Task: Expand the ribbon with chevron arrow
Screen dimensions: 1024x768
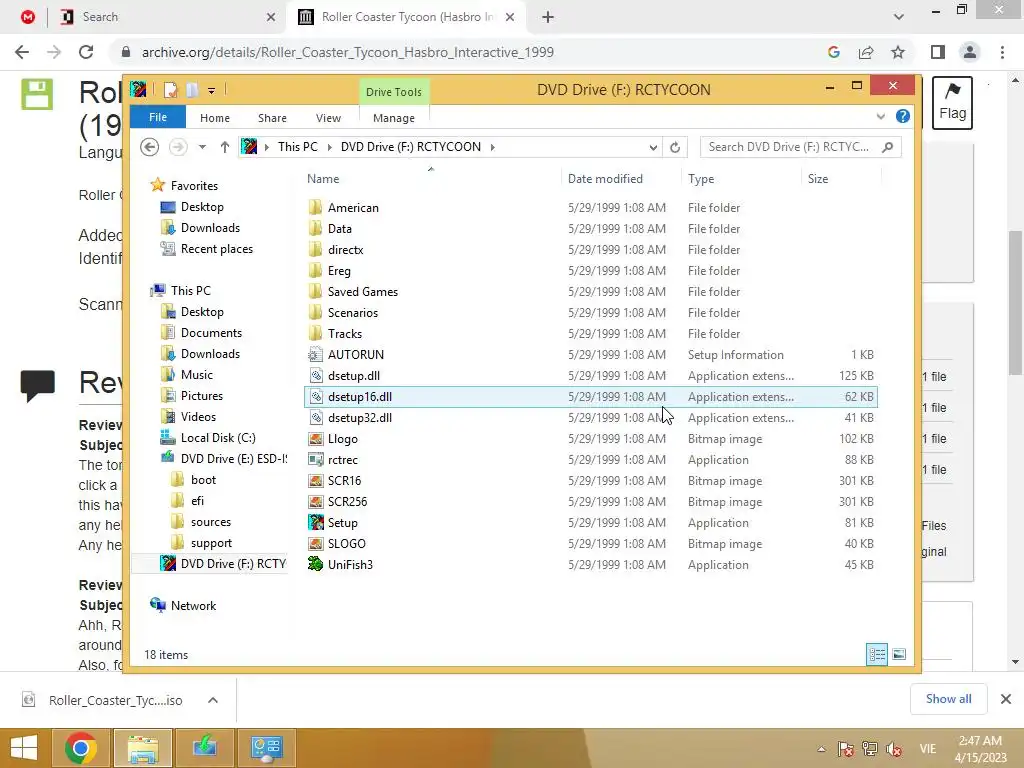Action: (x=880, y=116)
